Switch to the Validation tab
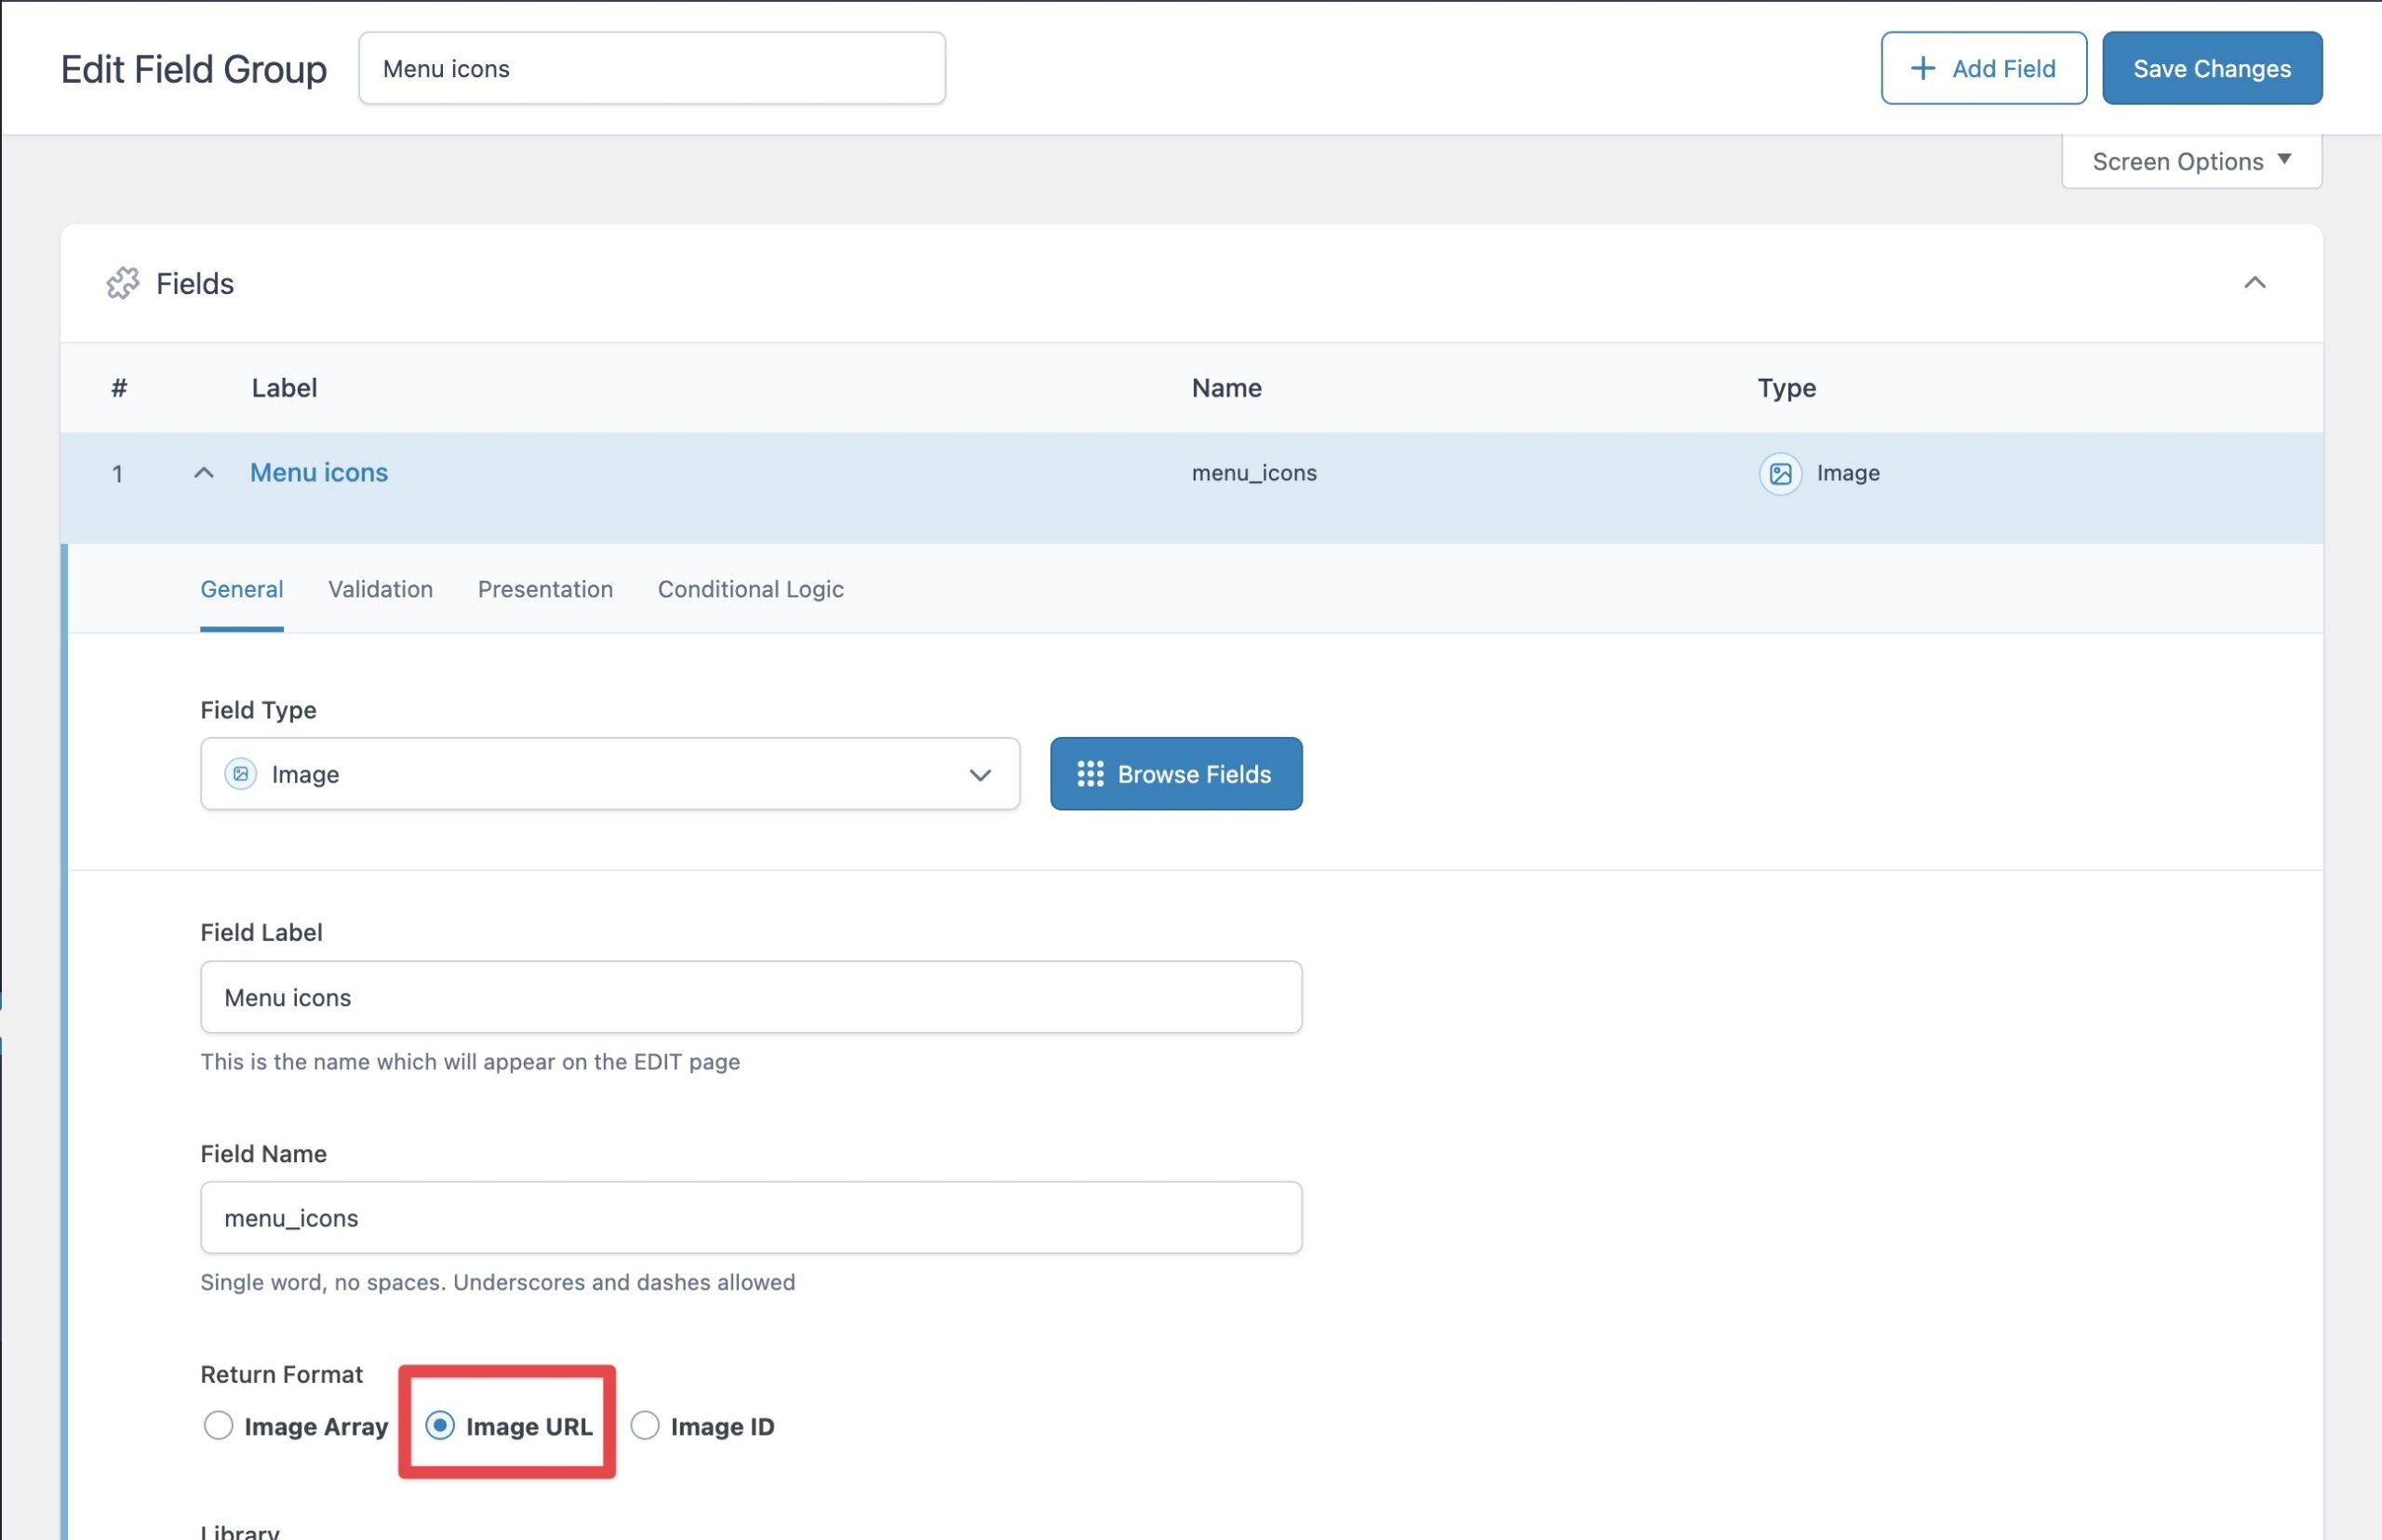2382x1540 pixels. (x=380, y=589)
